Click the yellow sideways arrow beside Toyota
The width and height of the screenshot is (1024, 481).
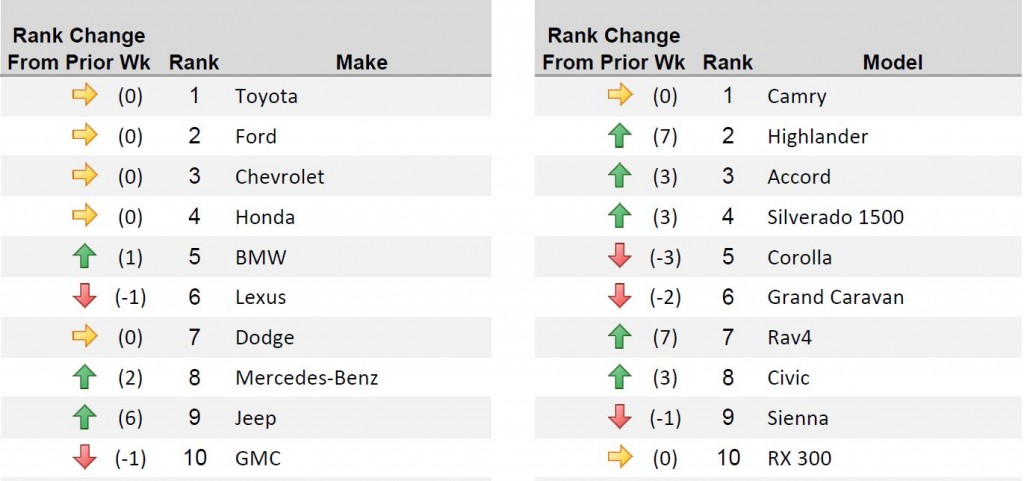pos(85,95)
